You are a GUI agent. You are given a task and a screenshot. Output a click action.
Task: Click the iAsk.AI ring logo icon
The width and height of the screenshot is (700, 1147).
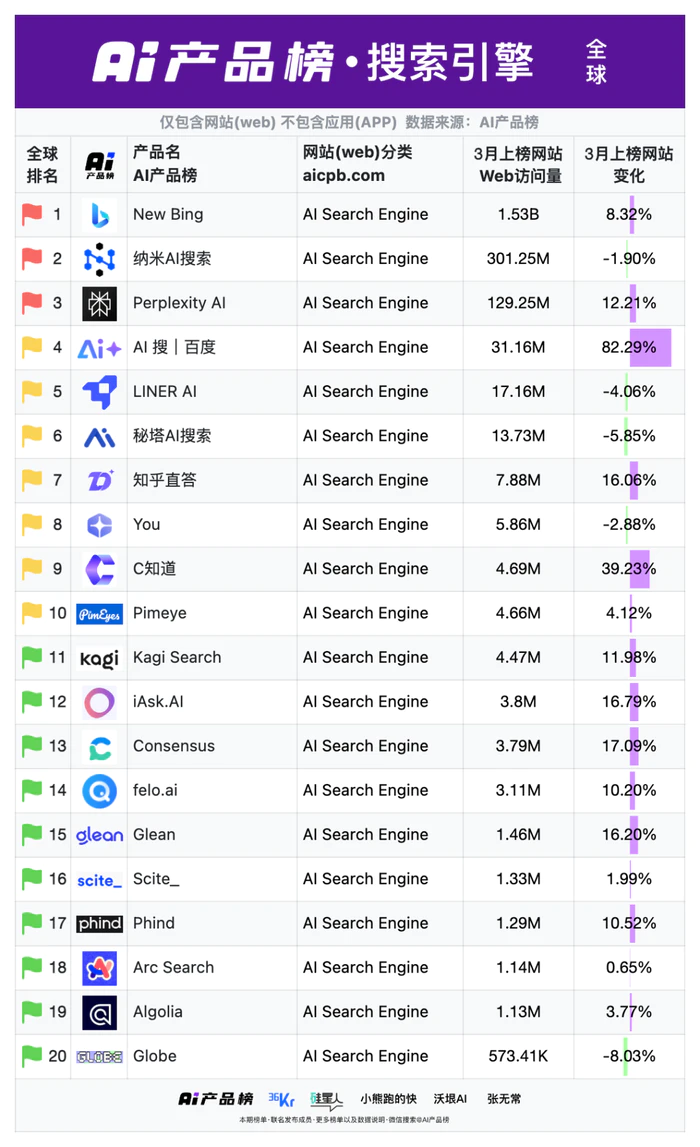pyautogui.click(x=99, y=702)
